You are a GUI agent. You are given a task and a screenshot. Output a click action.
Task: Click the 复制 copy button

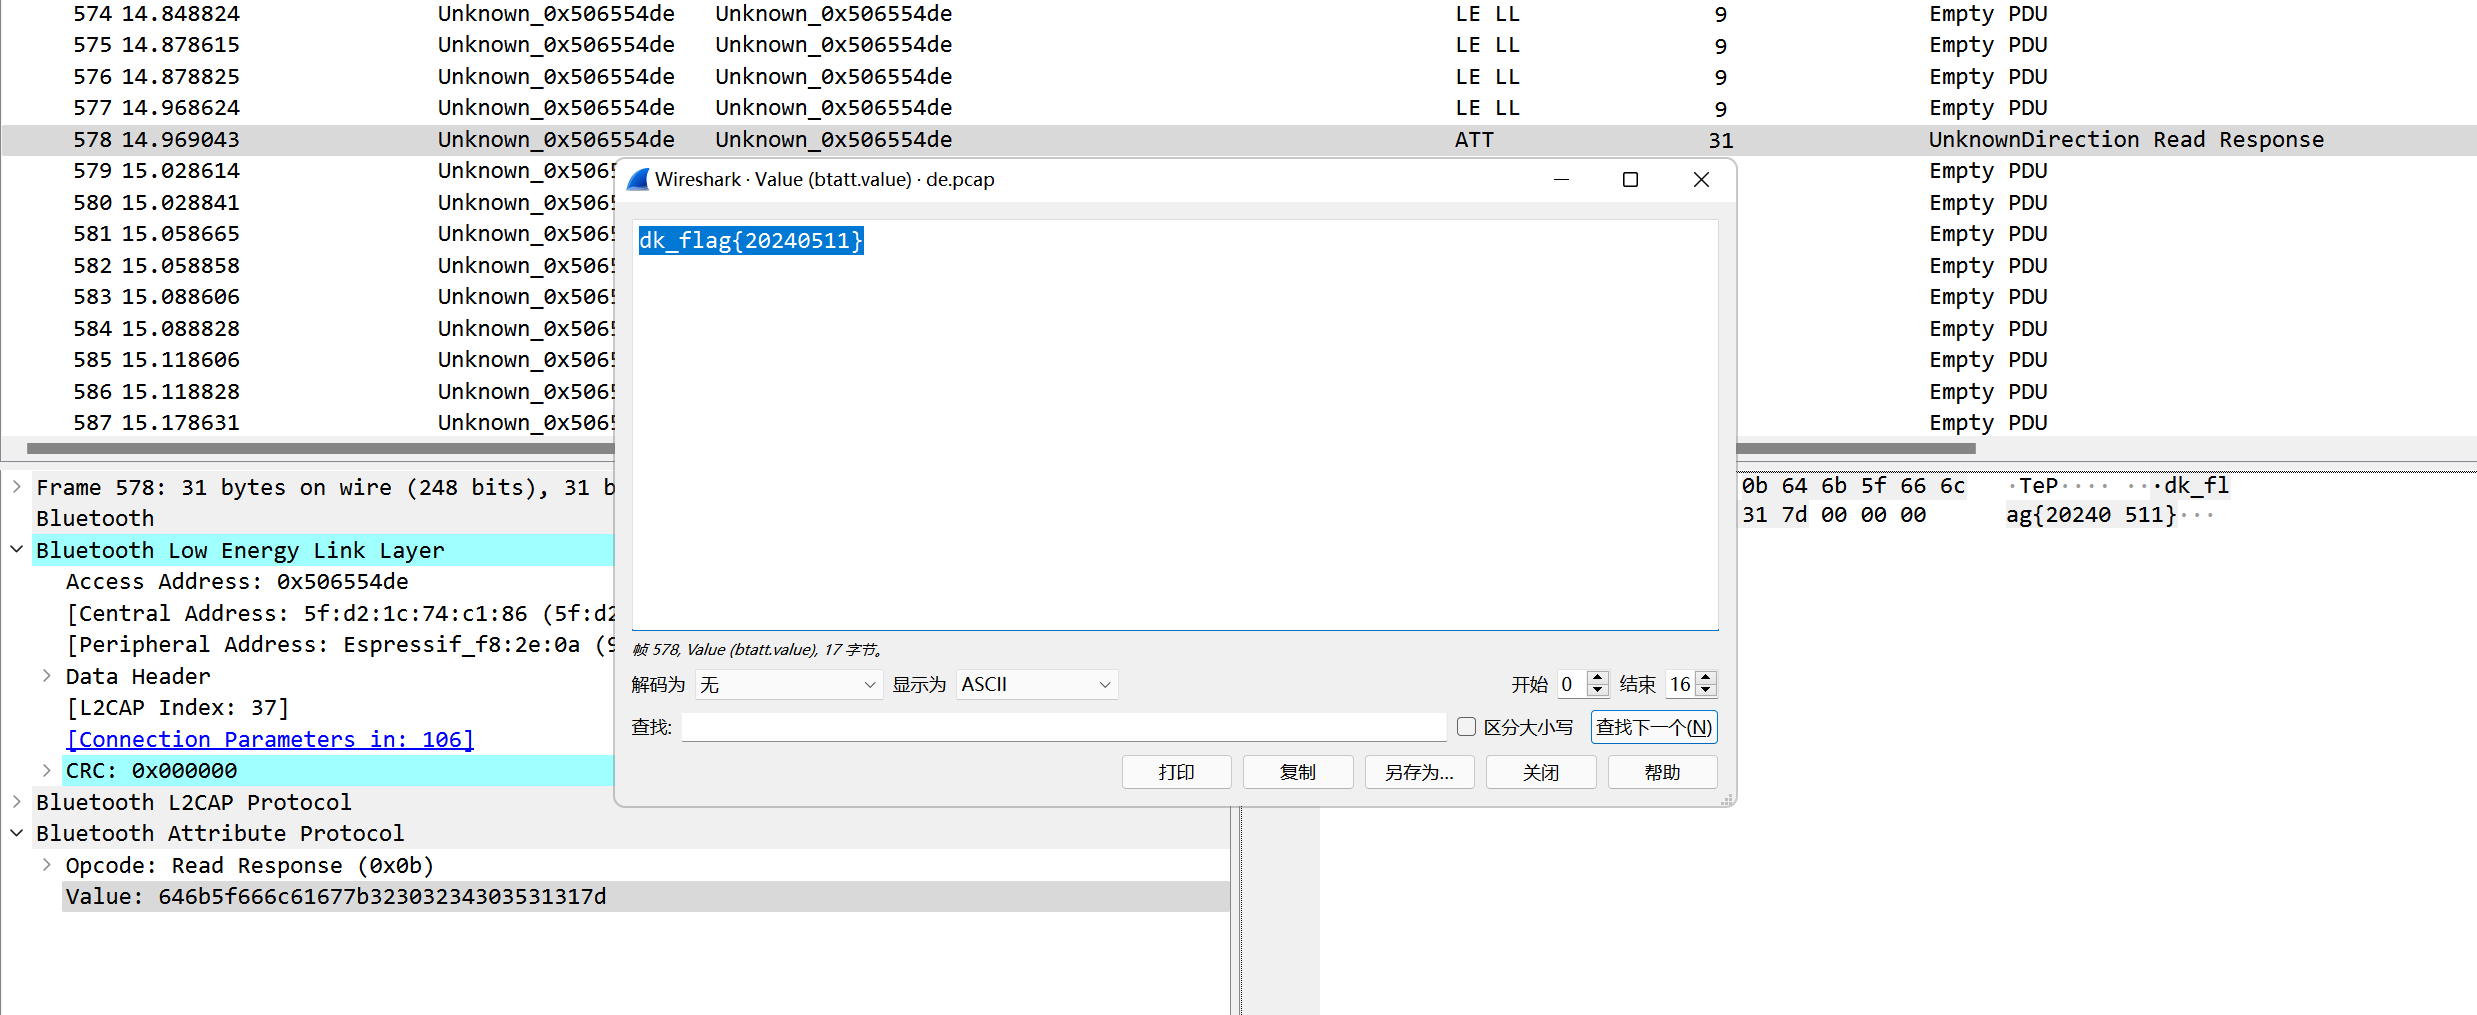point(1298,772)
